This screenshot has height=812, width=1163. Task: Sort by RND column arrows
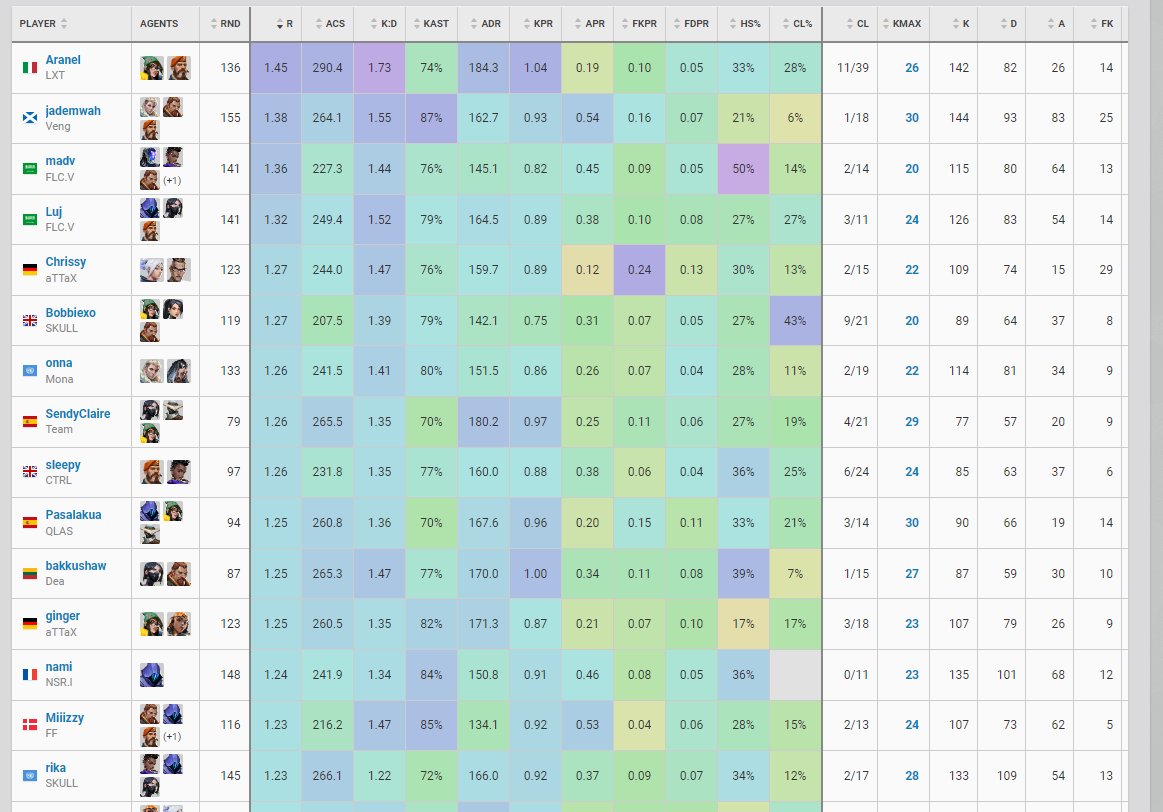coord(214,24)
